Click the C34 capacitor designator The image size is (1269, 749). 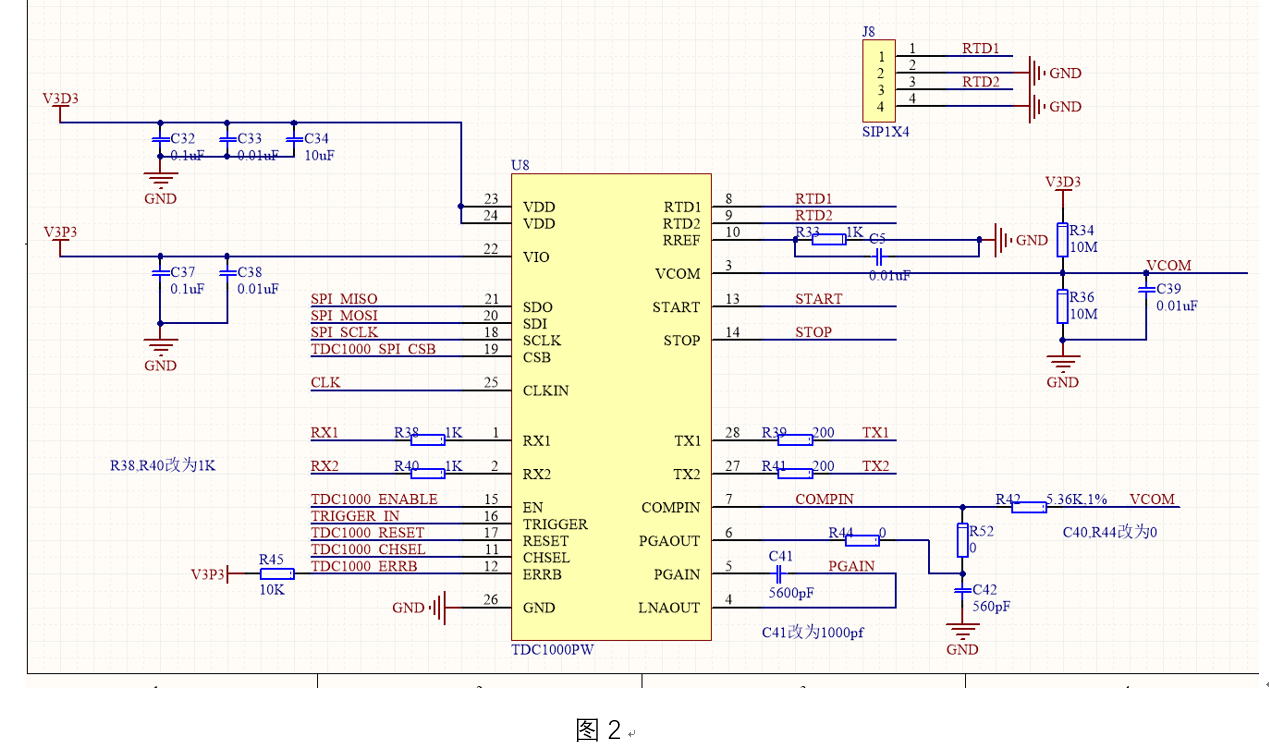point(316,138)
